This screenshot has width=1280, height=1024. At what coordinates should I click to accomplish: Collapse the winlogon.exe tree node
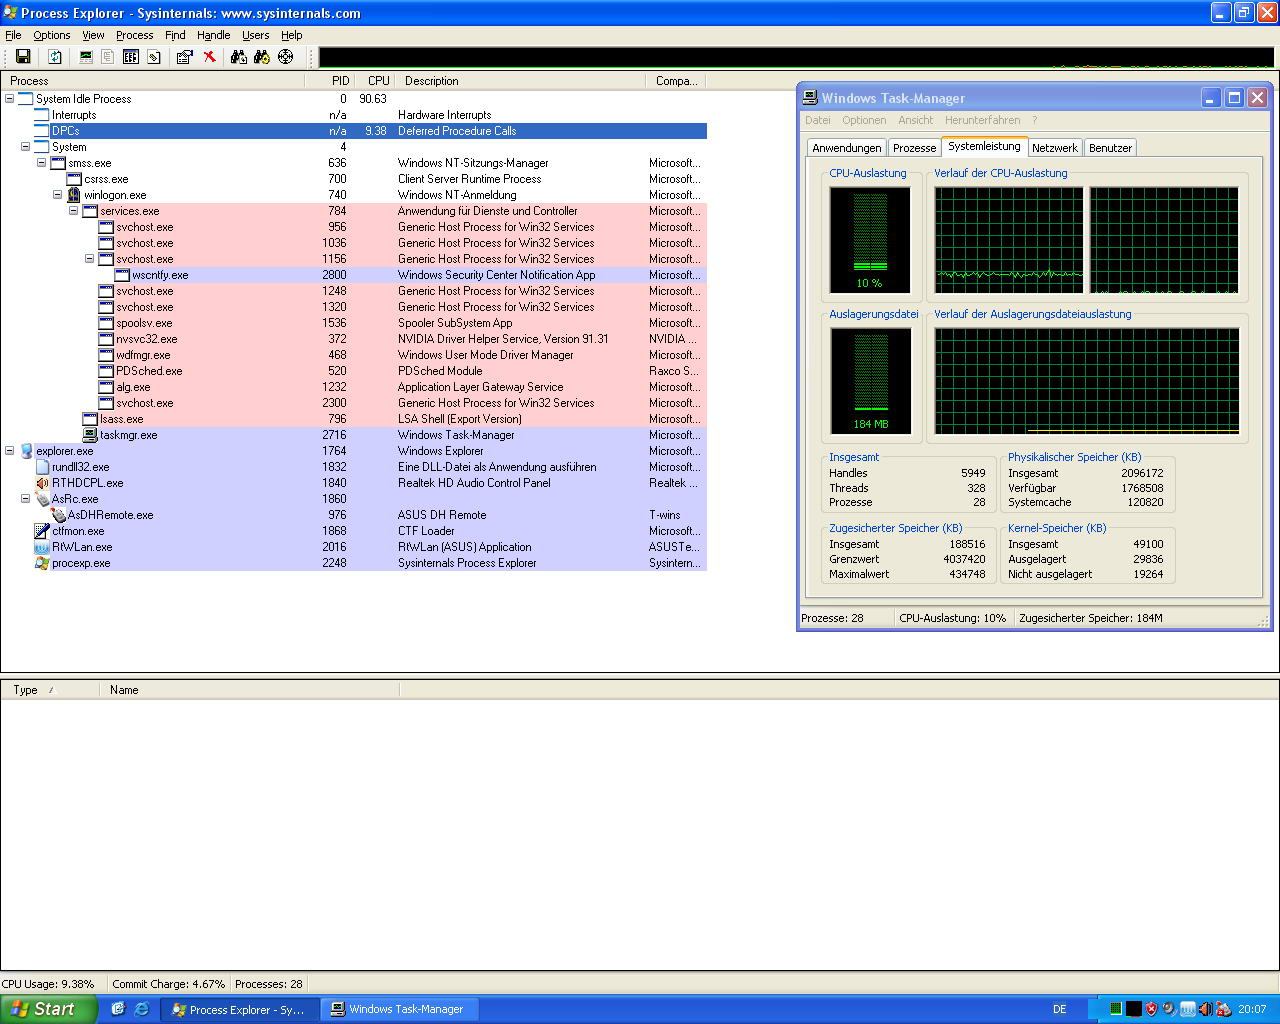58,195
